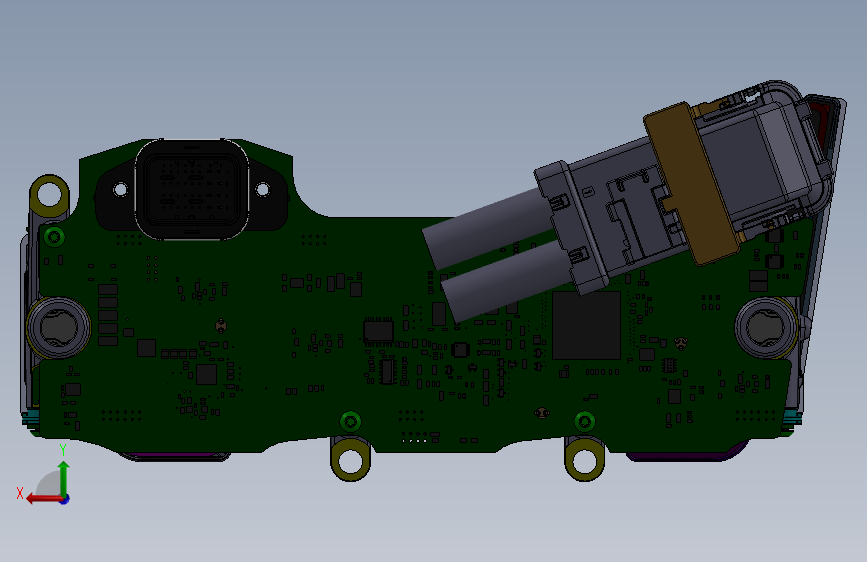This screenshot has width=867, height=562.
Task: Pick the green screw near the top-left lug
Action: [54, 237]
